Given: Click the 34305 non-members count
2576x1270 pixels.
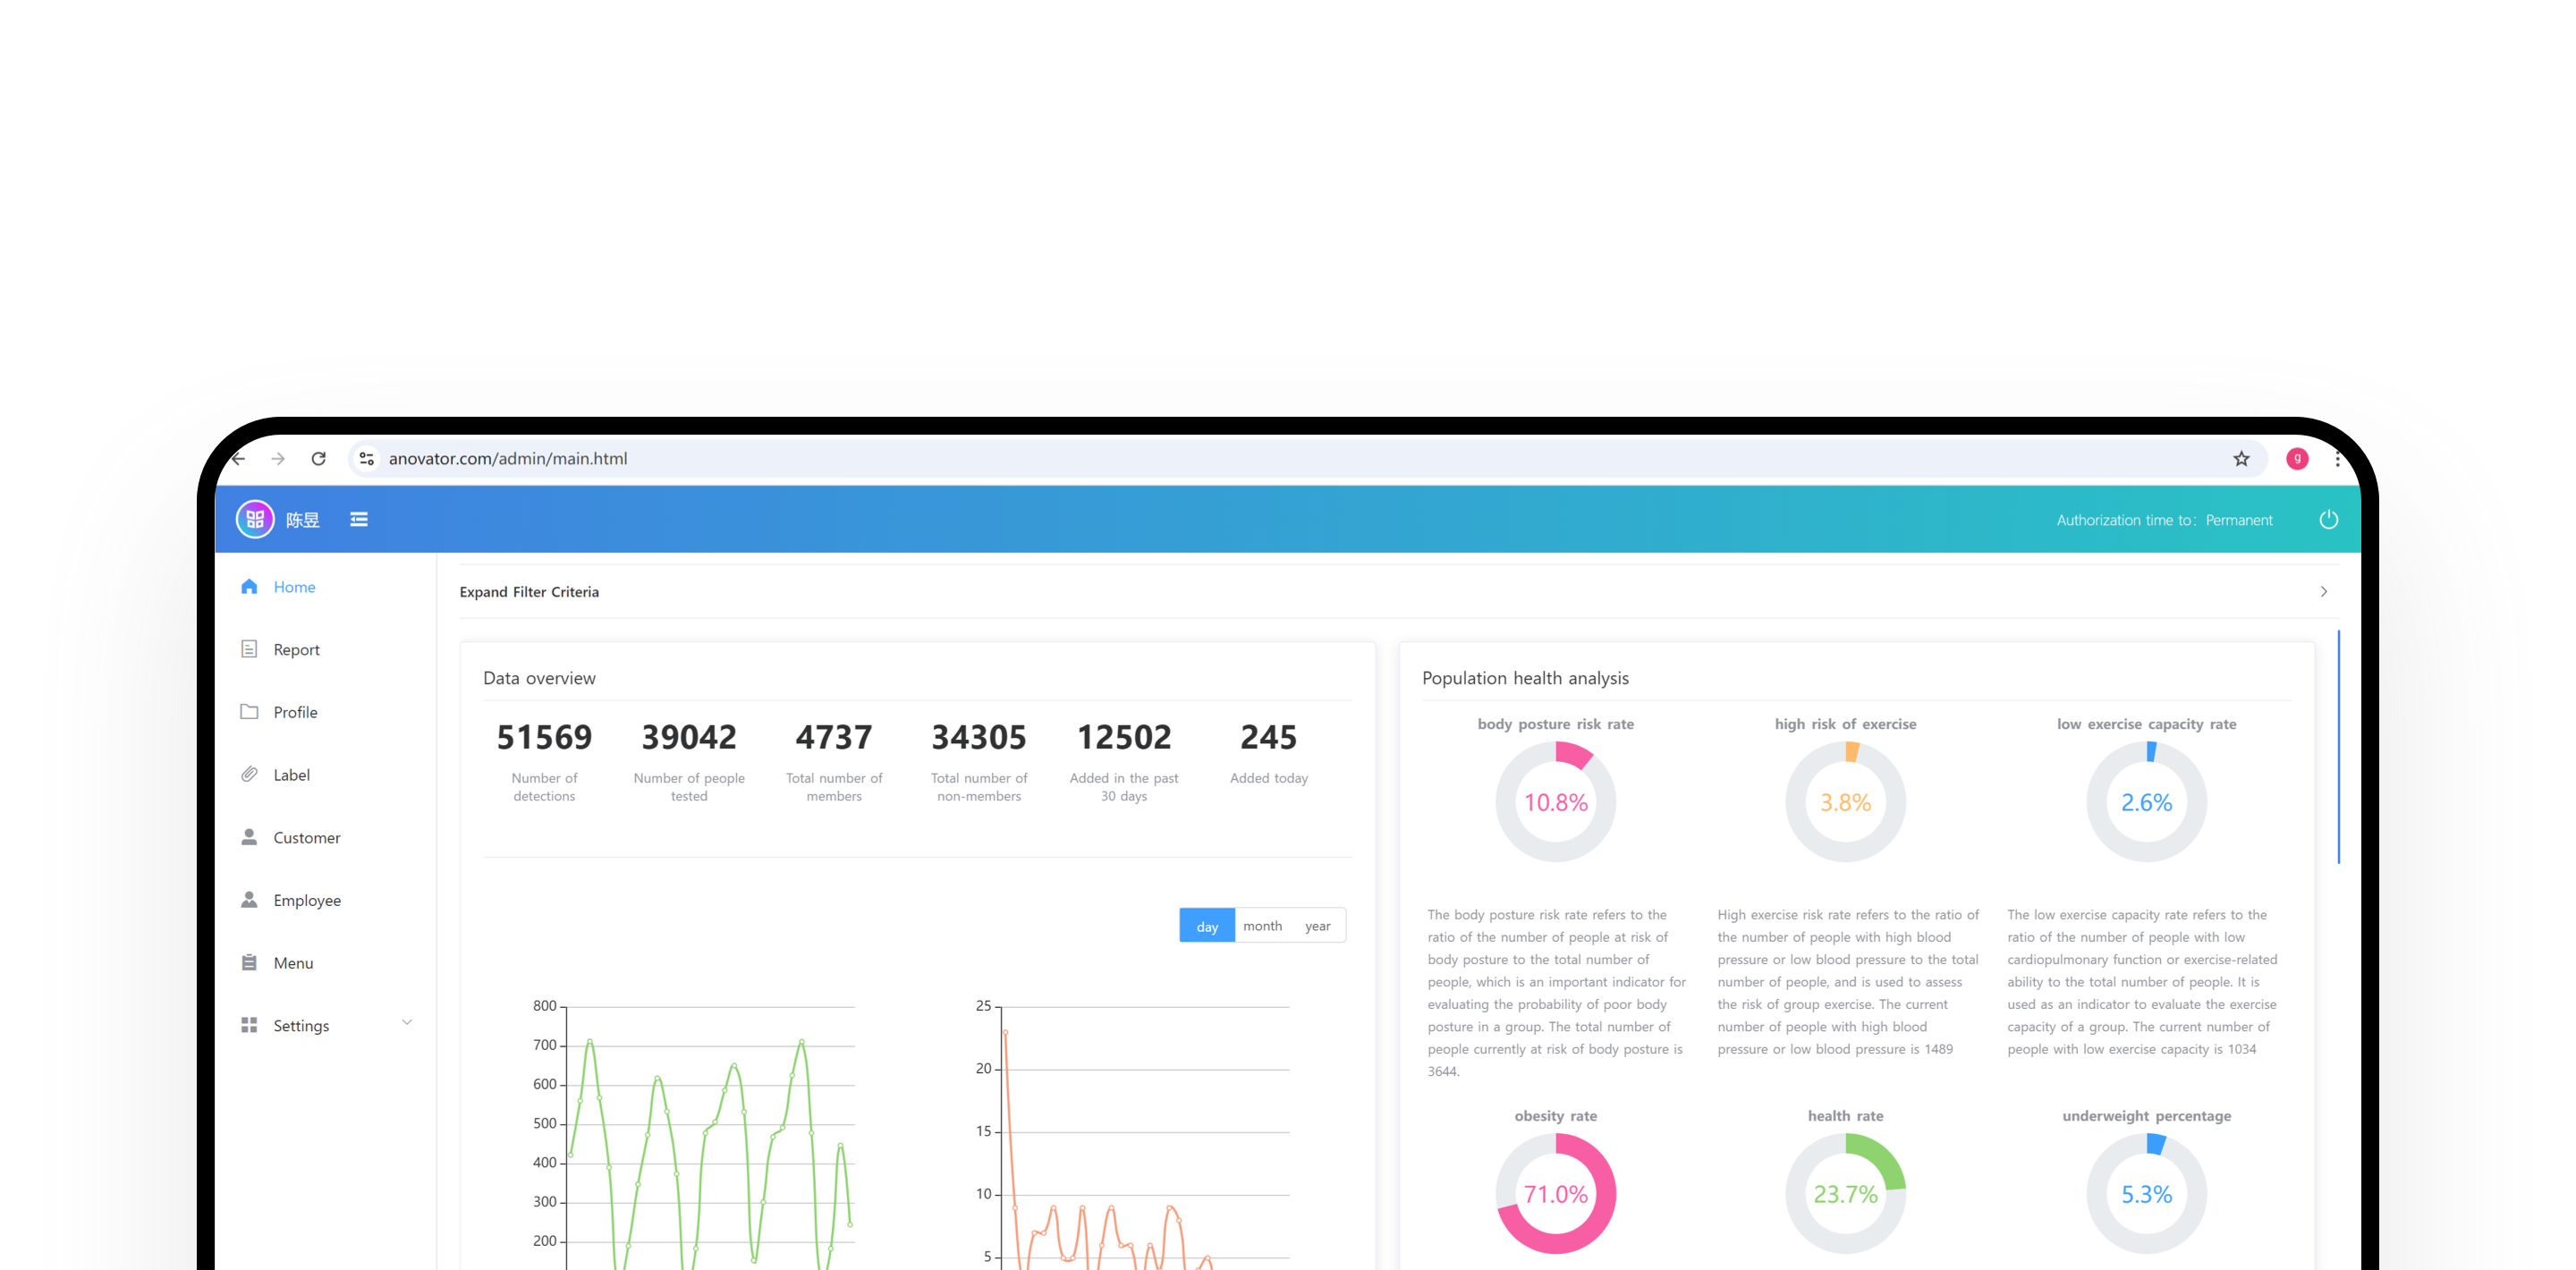Looking at the screenshot, I should tap(979, 737).
